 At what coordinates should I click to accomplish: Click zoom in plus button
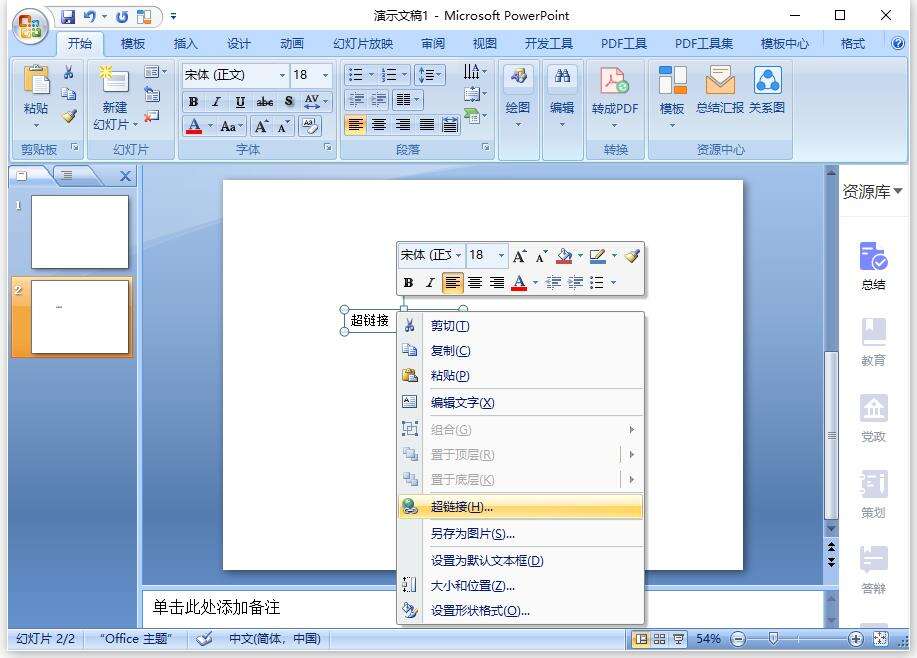click(x=855, y=639)
